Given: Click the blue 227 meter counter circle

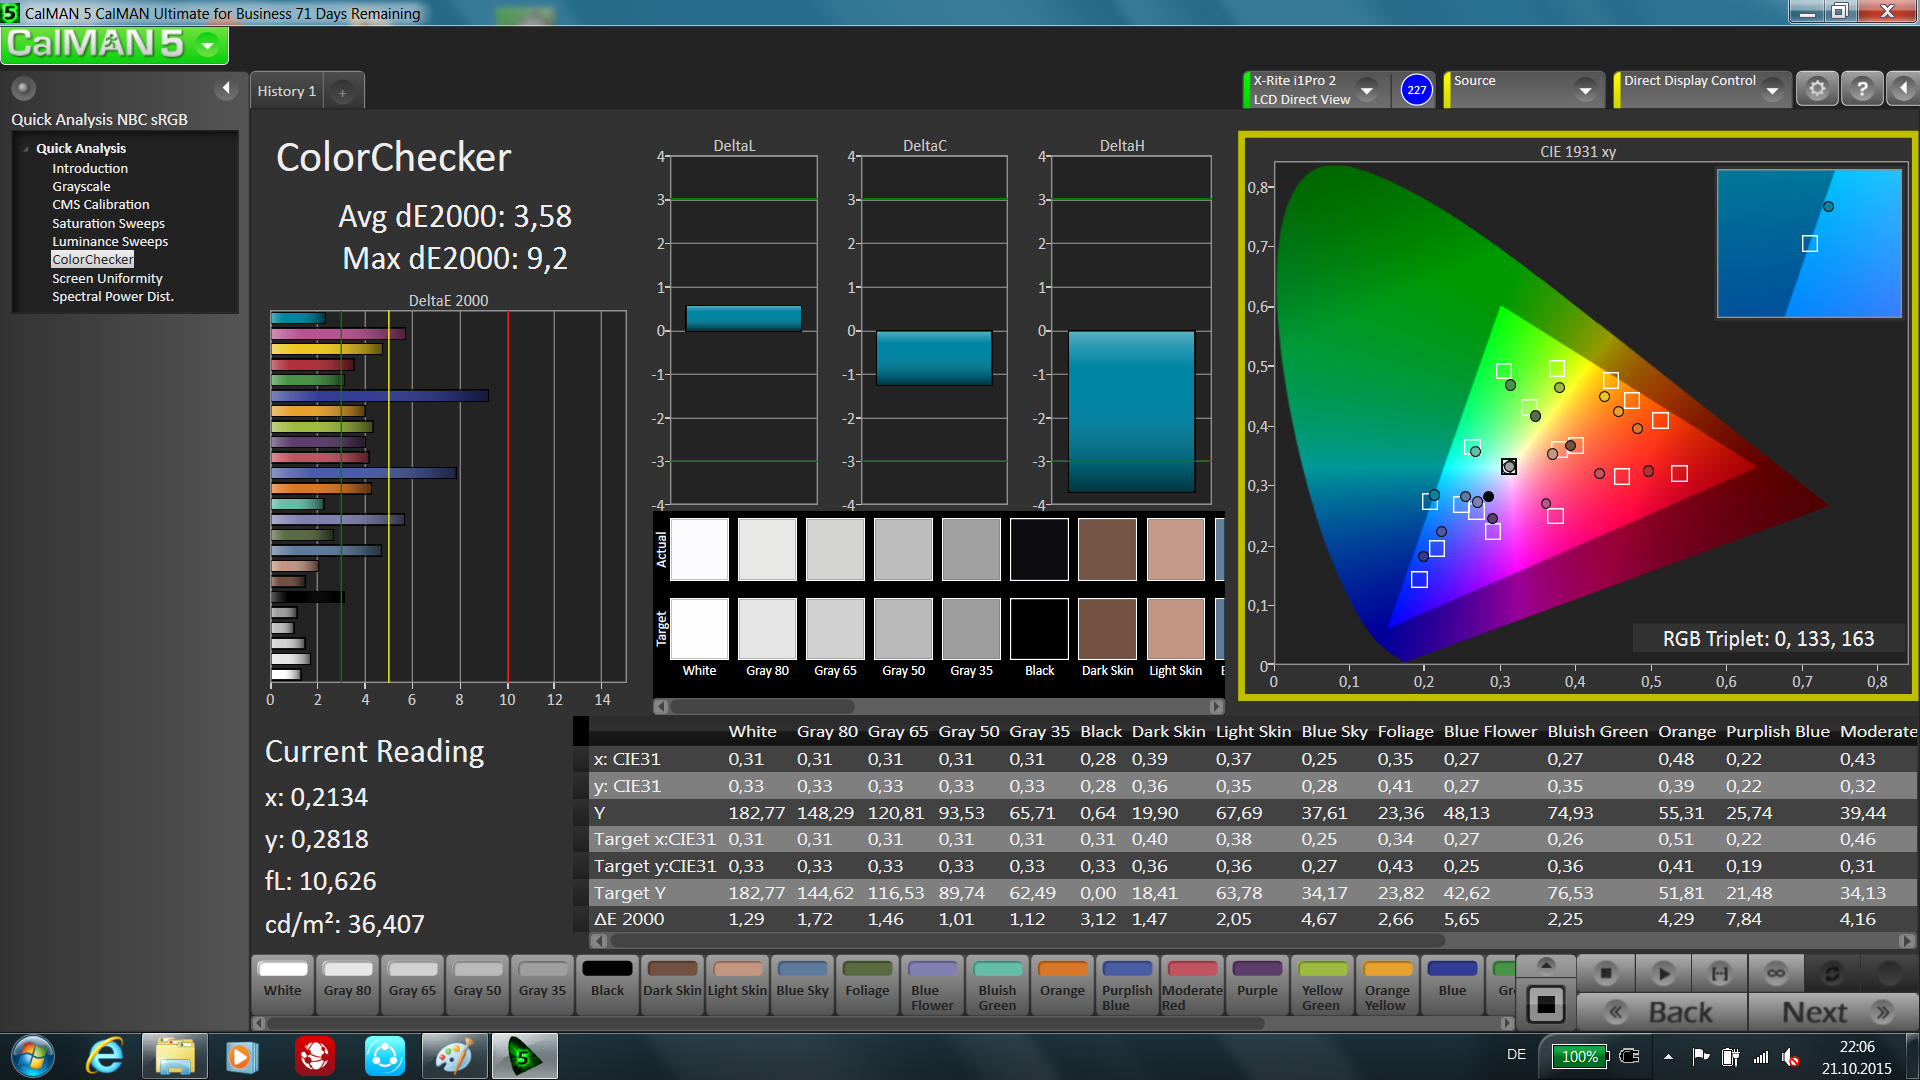Looking at the screenshot, I should pos(1416,90).
